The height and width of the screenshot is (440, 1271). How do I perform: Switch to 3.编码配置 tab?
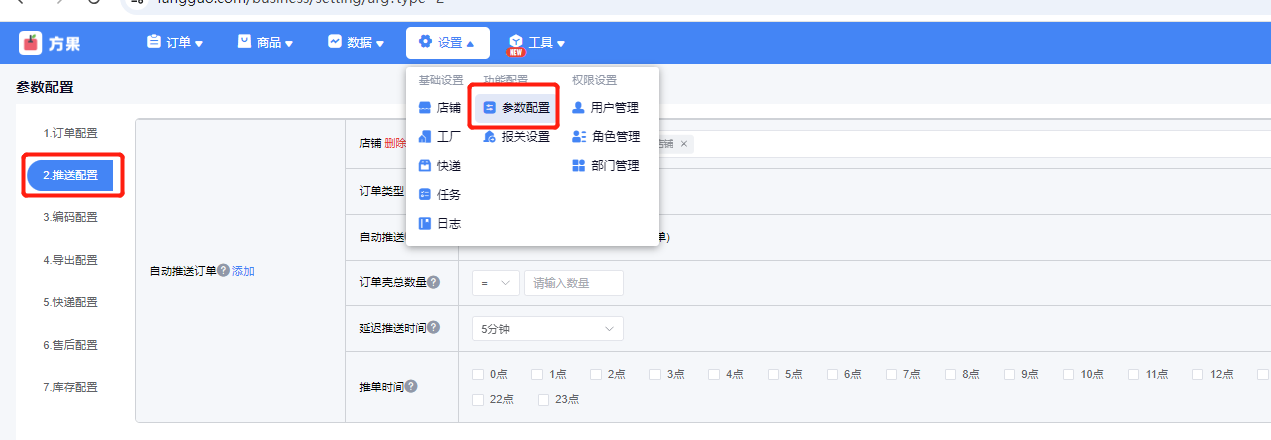(70, 217)
